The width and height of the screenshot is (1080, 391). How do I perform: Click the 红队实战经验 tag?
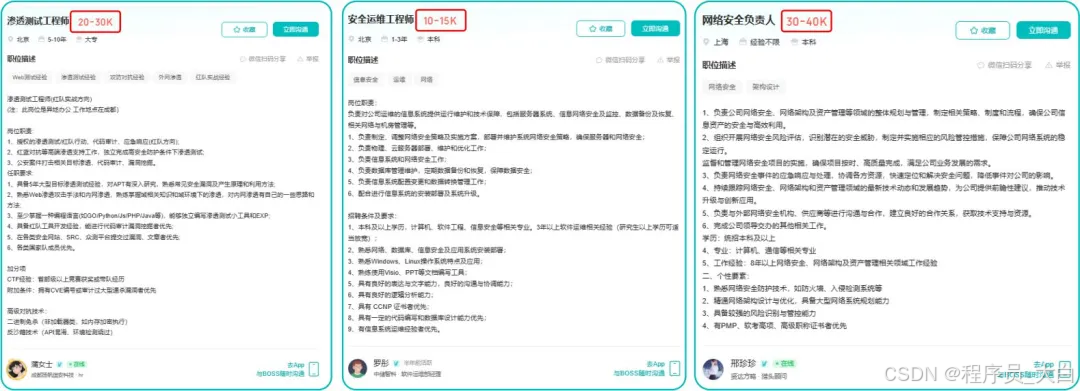tap(213, 78)
